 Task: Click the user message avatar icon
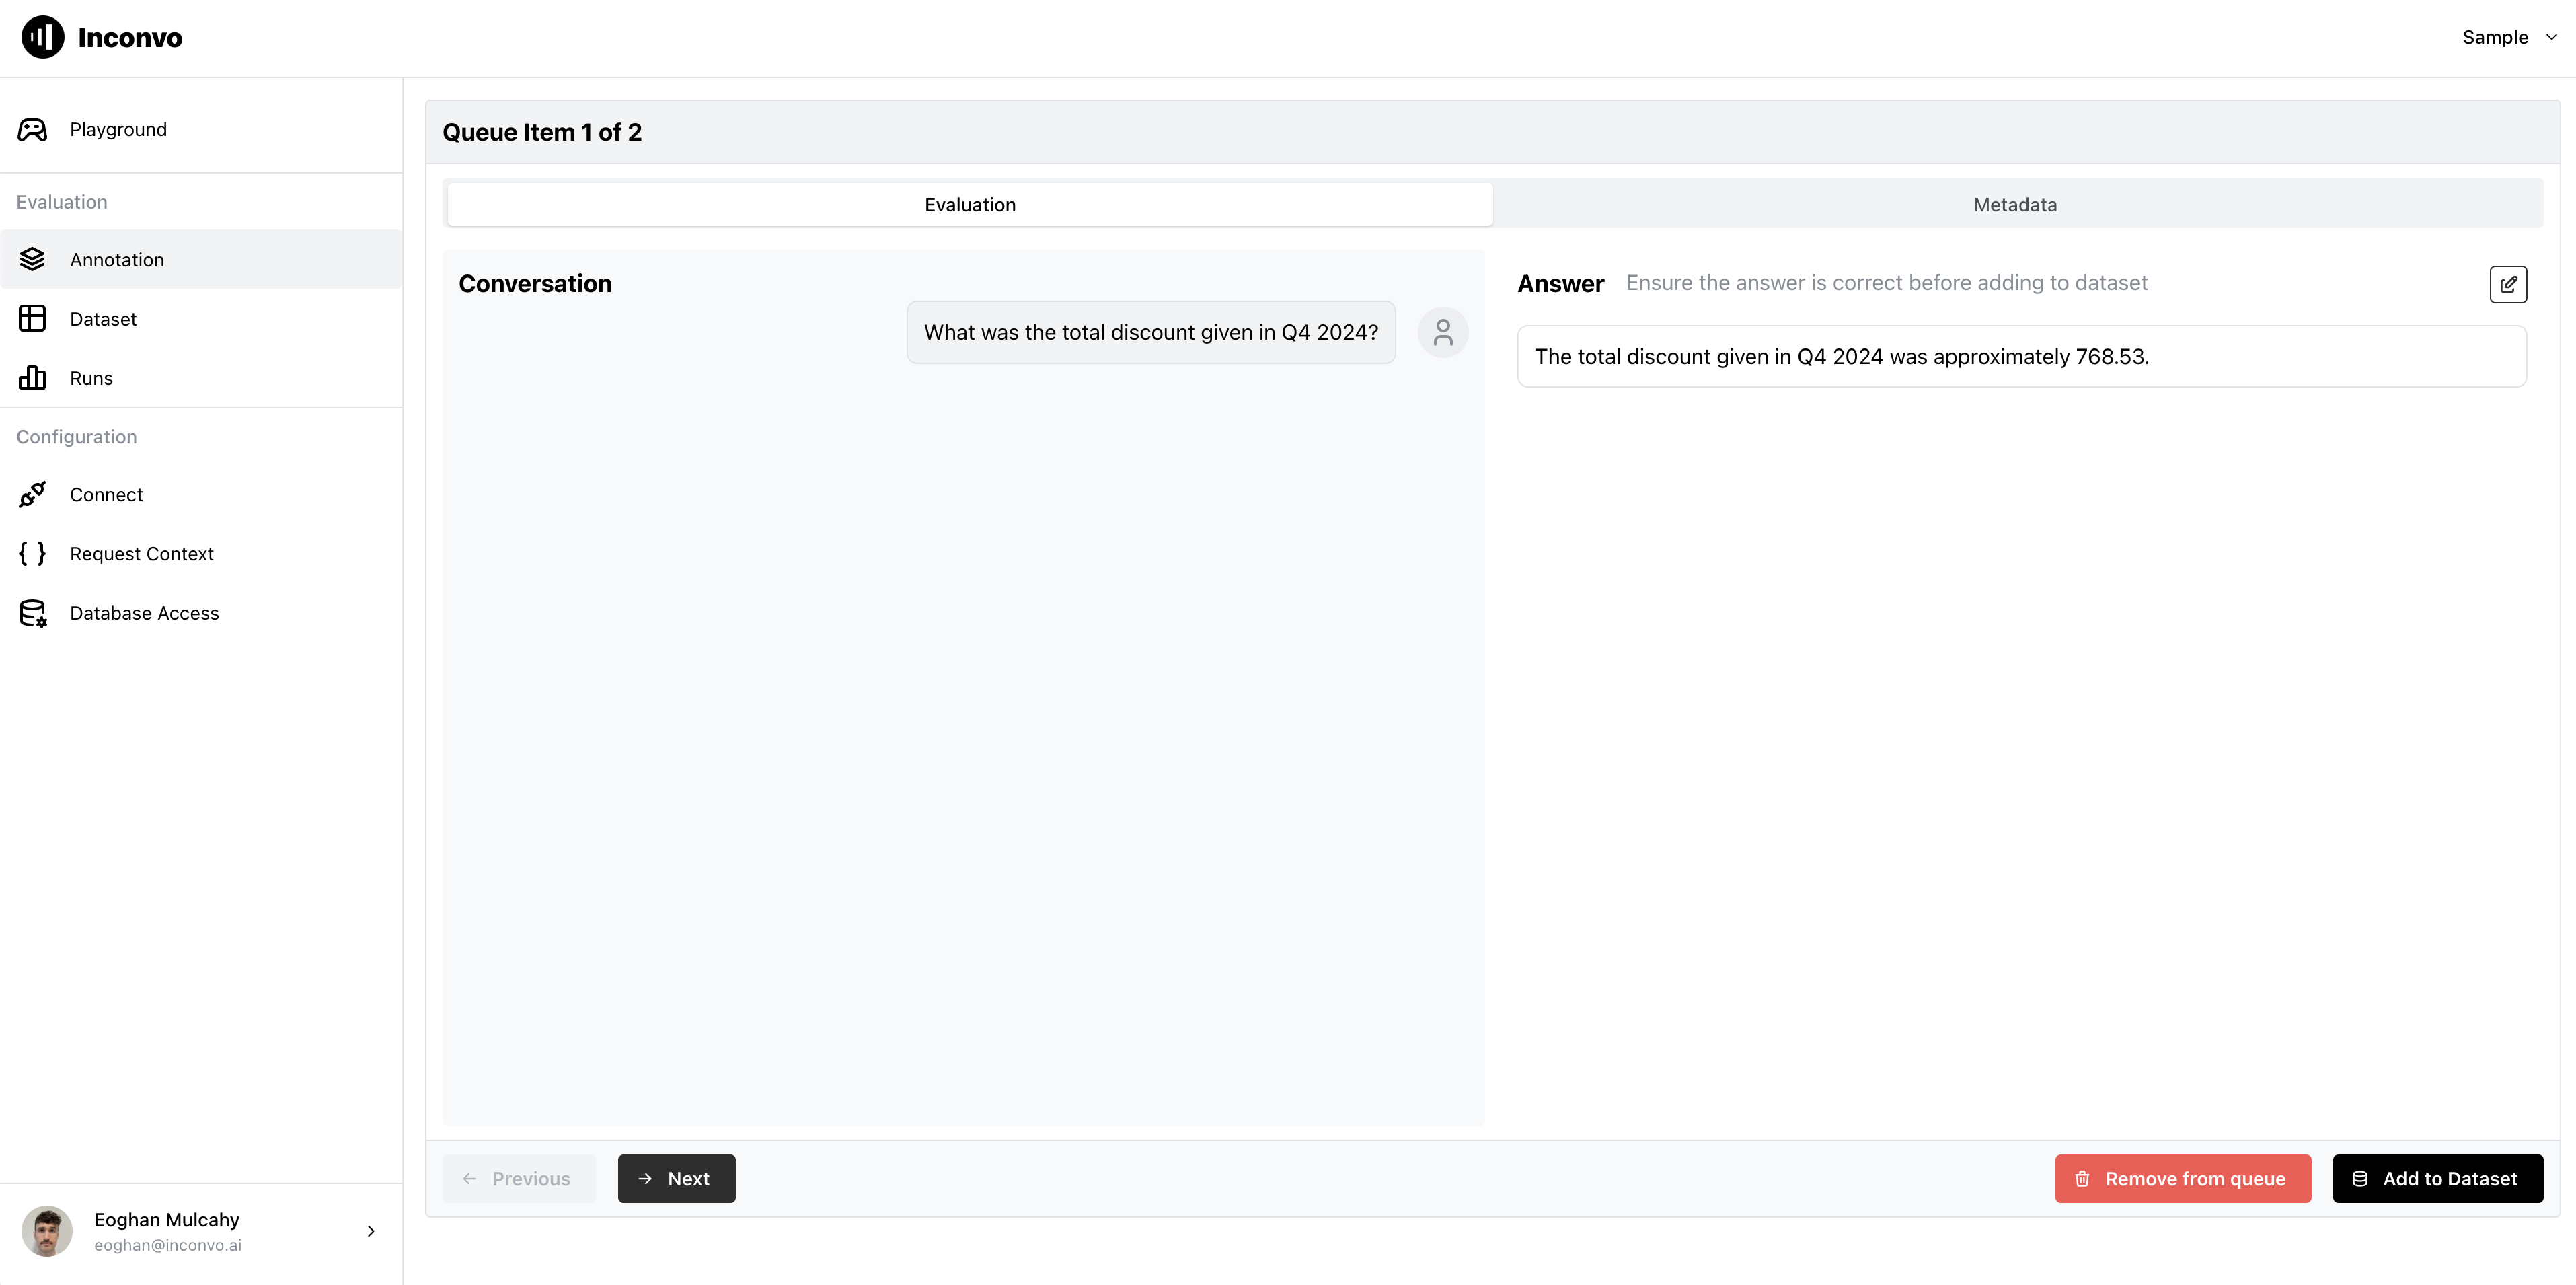[1443, 332]
